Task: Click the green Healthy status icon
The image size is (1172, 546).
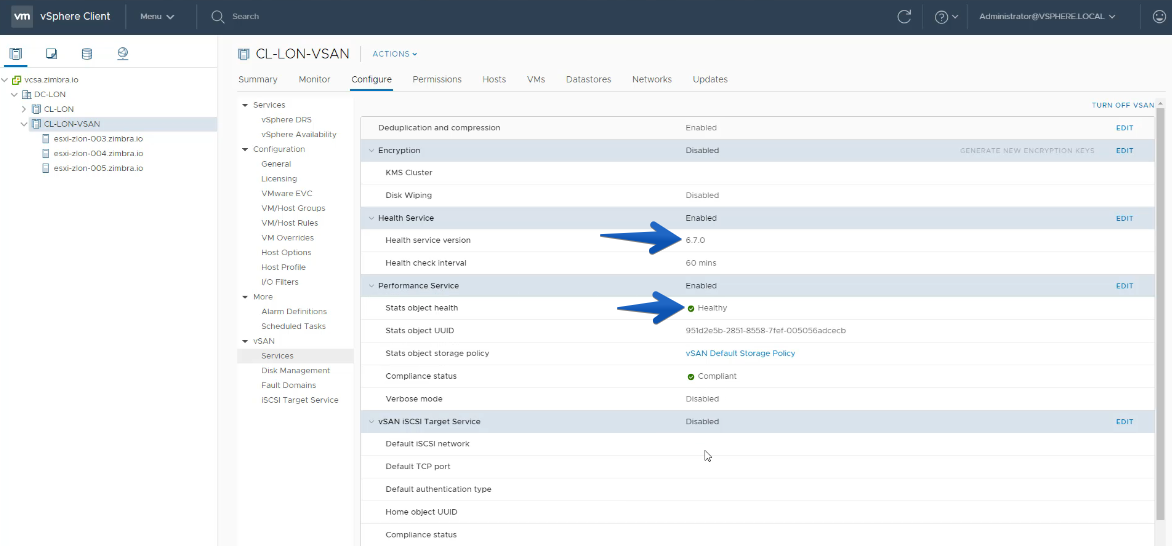Action: click(x=691, y=308)
